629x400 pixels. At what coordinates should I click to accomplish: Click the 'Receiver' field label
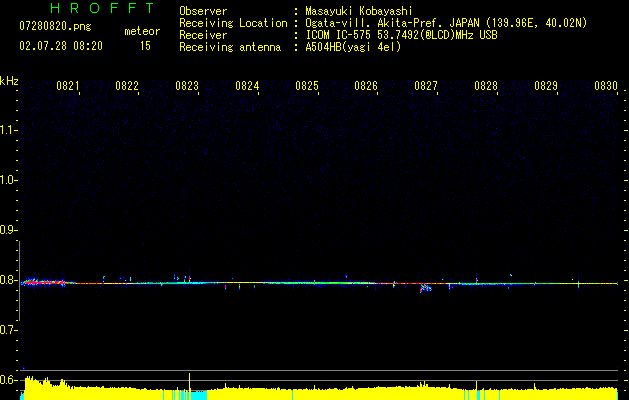[203, 35]
